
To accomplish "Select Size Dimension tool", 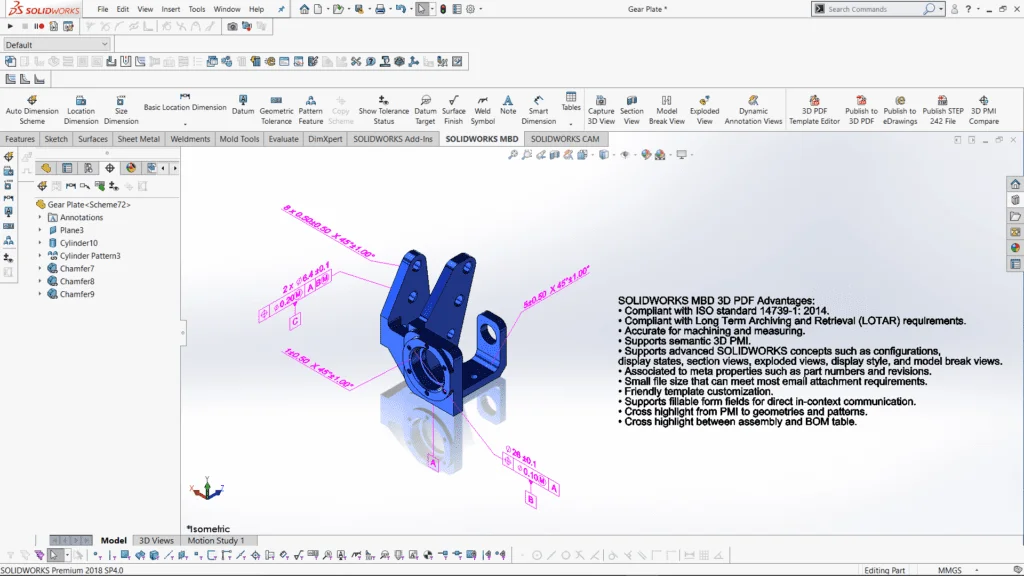I will (121, 110).
